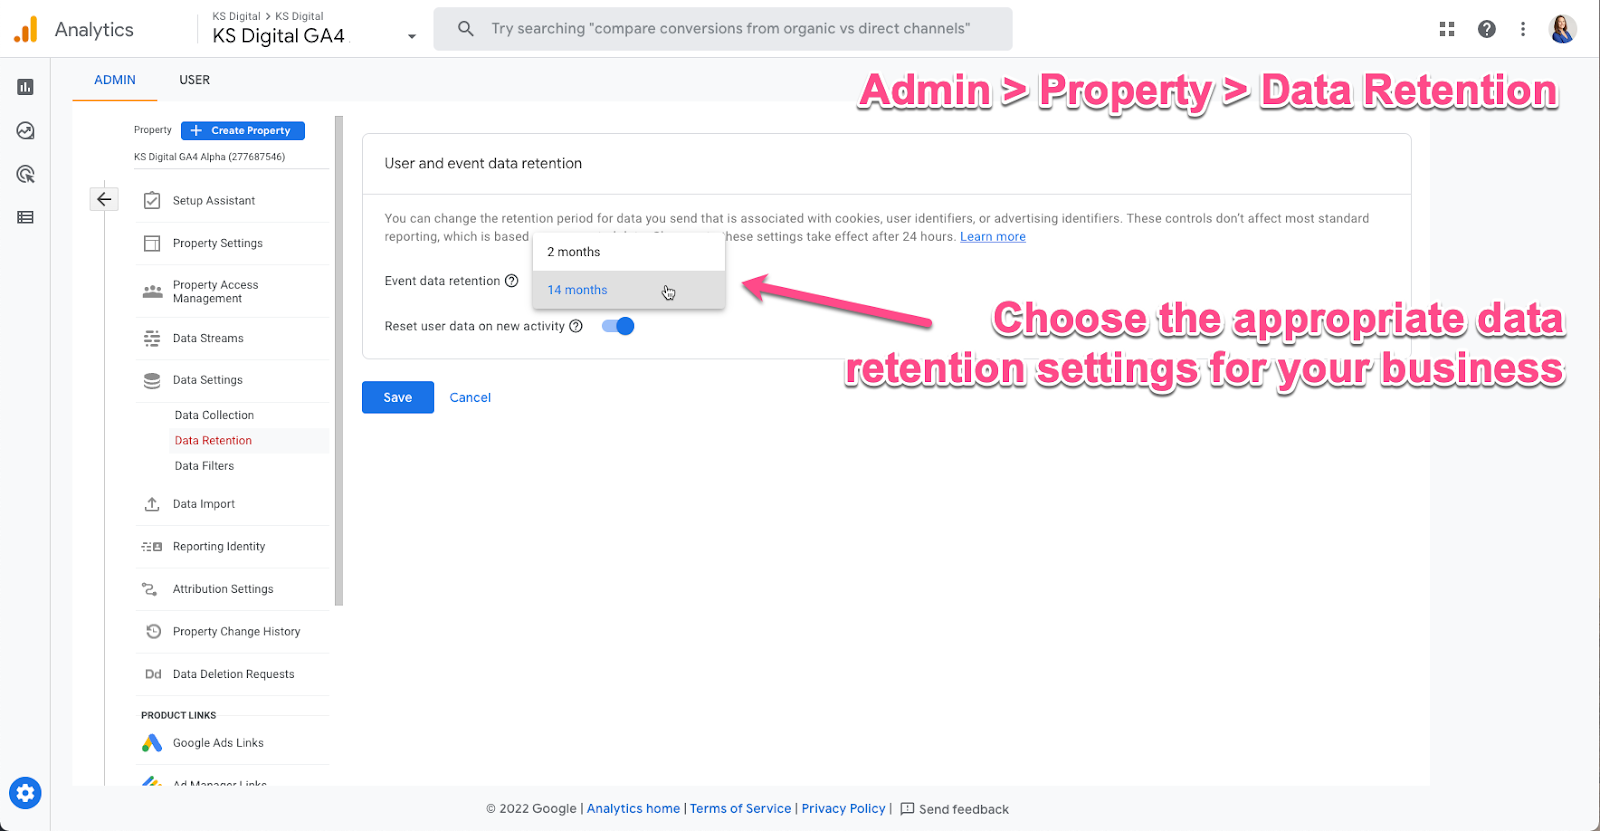This screenshot has width=1600, height=831.
Task: Open Data Filters in the property menu
Action: coord(204,466)
